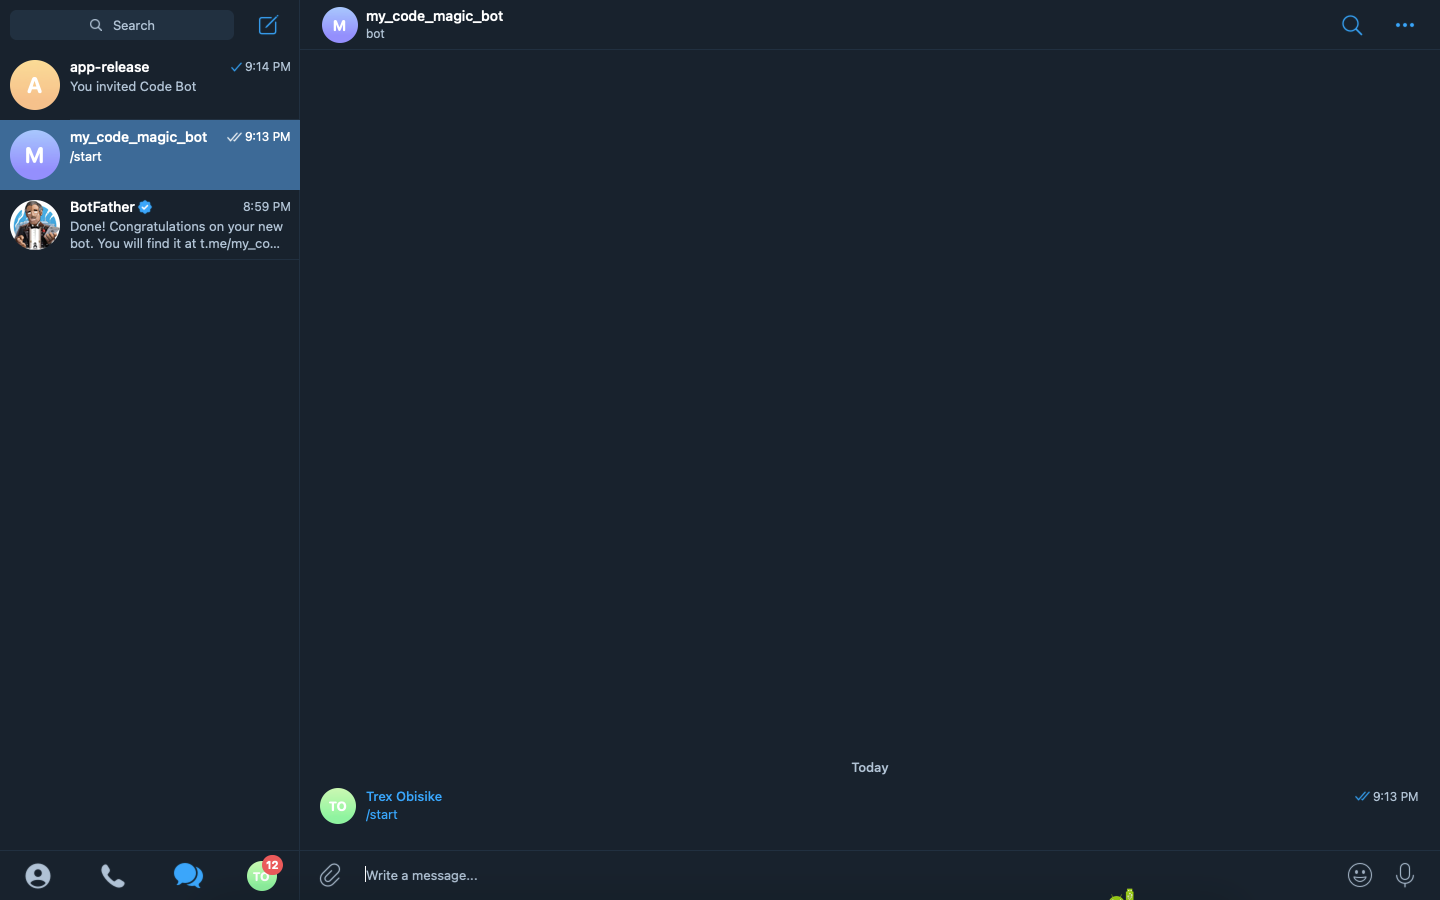Click the bot avatar in chat header
This screenshot has height=900, width=1440.
340,25
